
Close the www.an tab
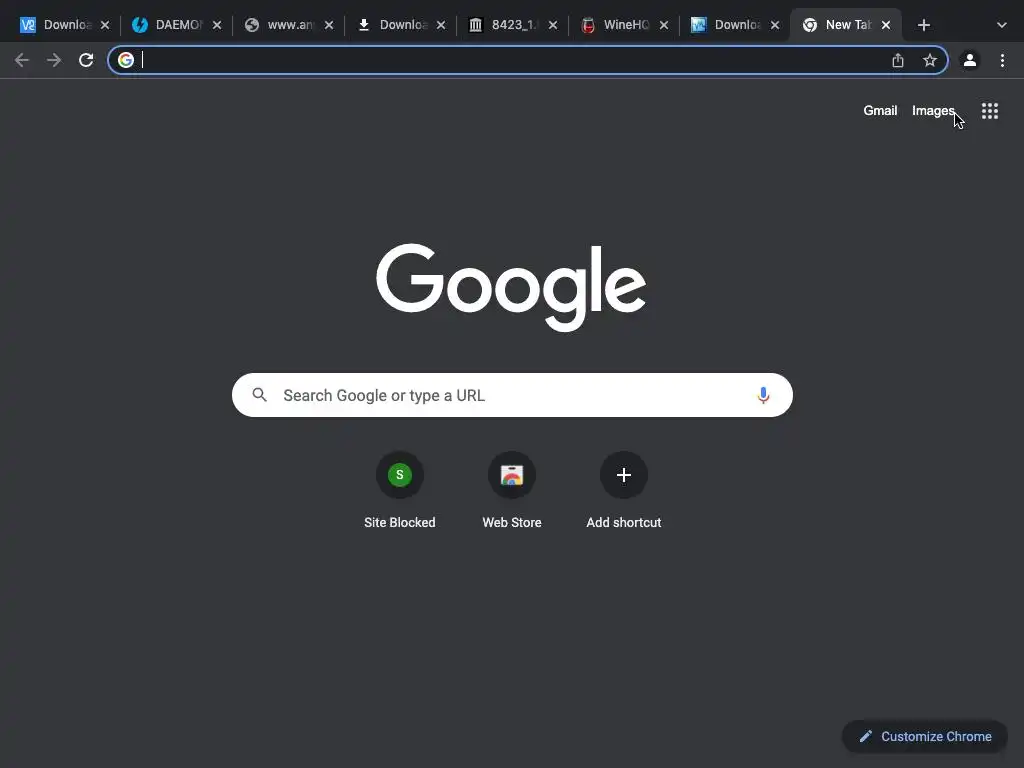328,25
